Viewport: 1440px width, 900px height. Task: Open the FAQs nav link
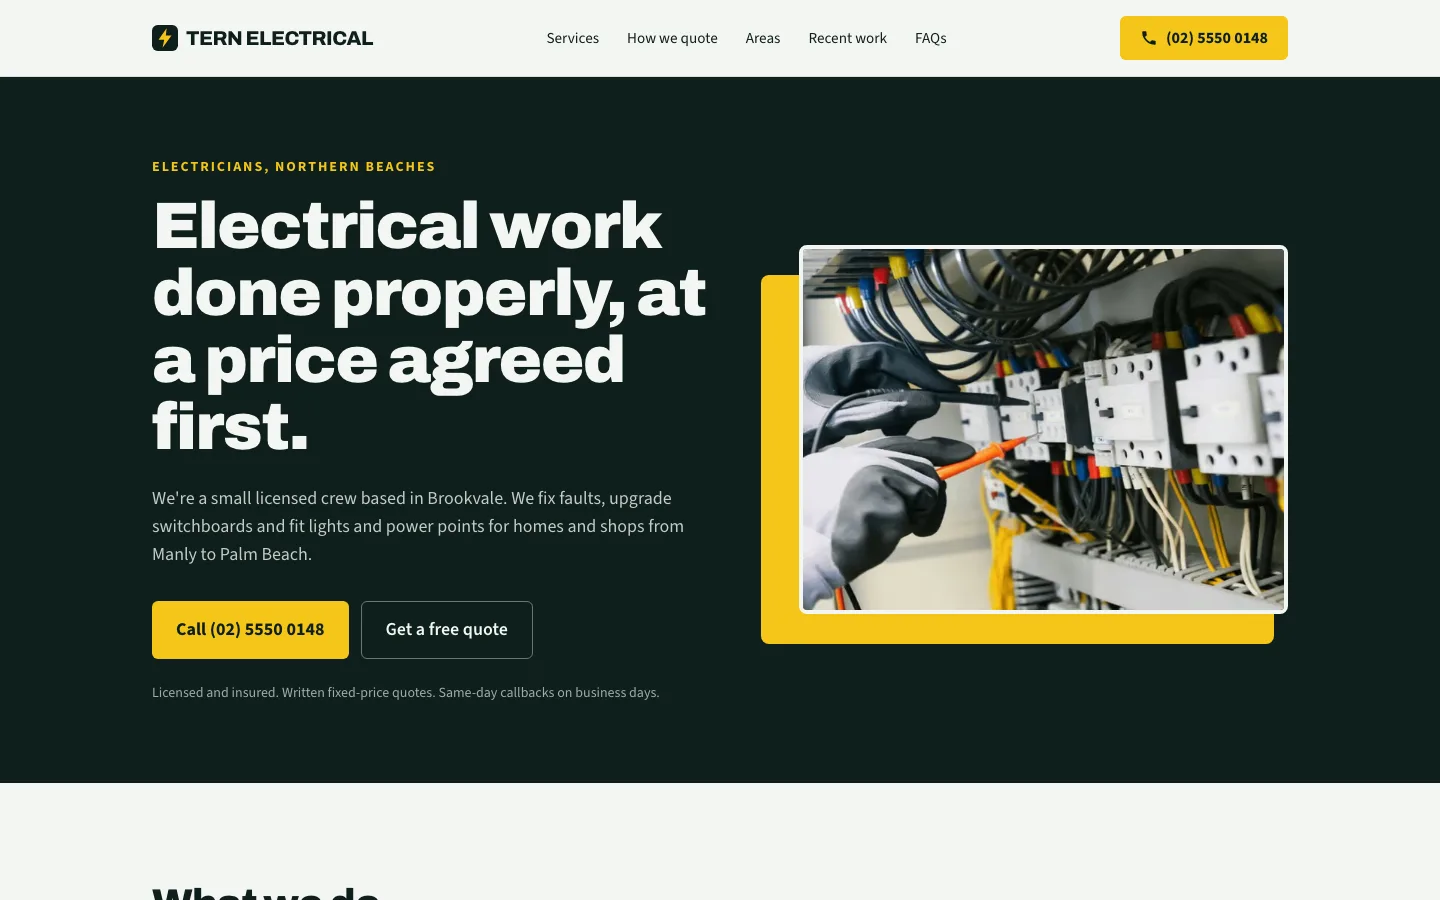931,38
